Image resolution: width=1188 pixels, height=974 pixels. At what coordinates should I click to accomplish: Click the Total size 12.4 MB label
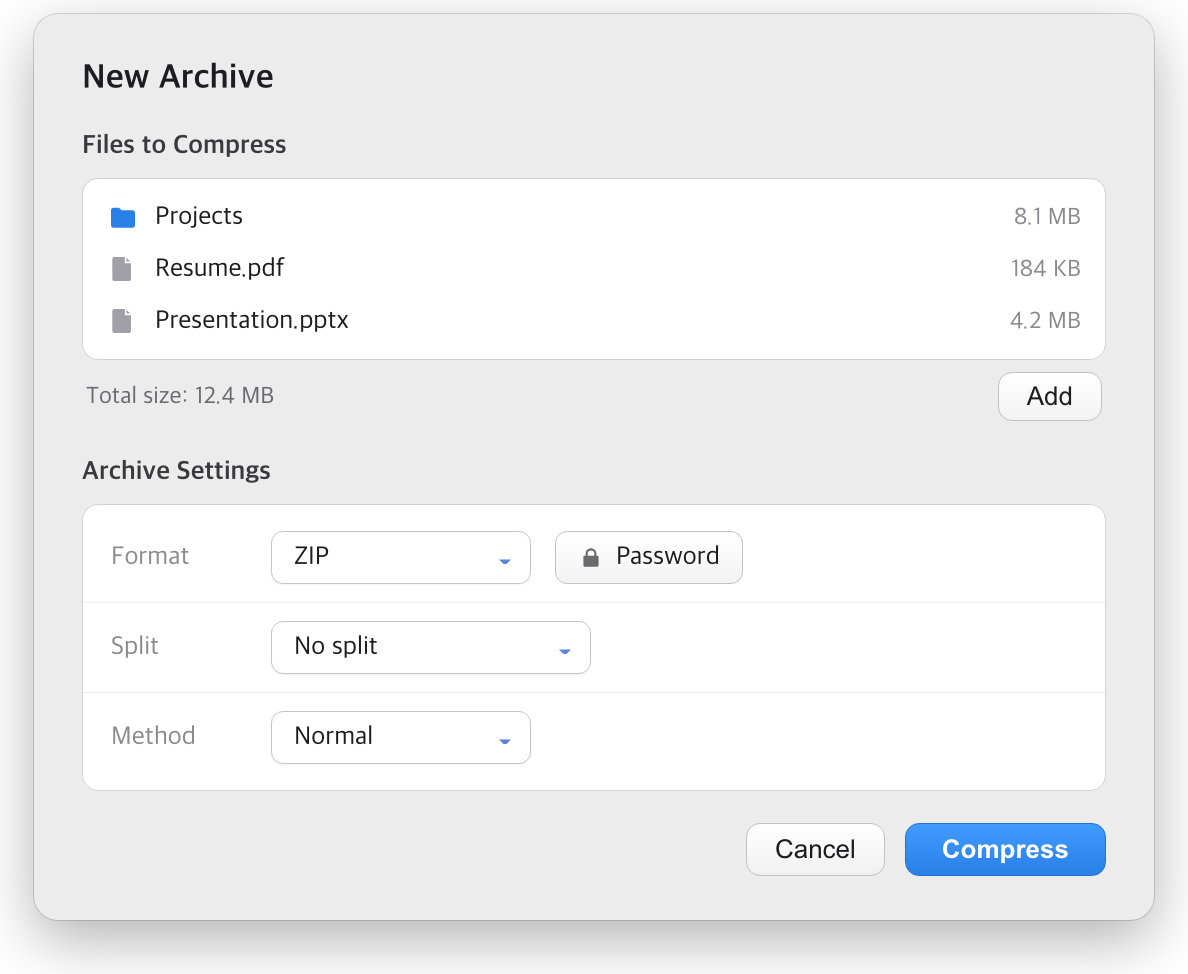click(x=180, y=395)
